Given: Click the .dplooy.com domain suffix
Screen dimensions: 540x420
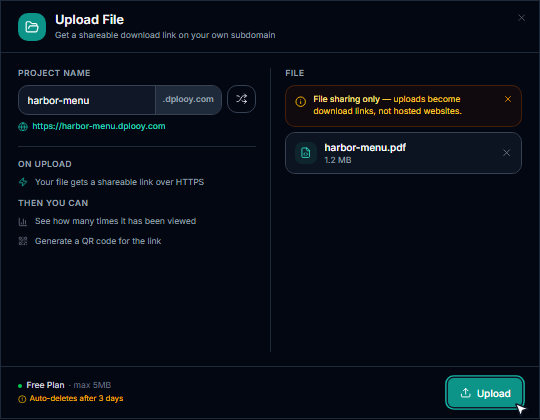Looking at the screenshot, I should click(x=188, y=99).
